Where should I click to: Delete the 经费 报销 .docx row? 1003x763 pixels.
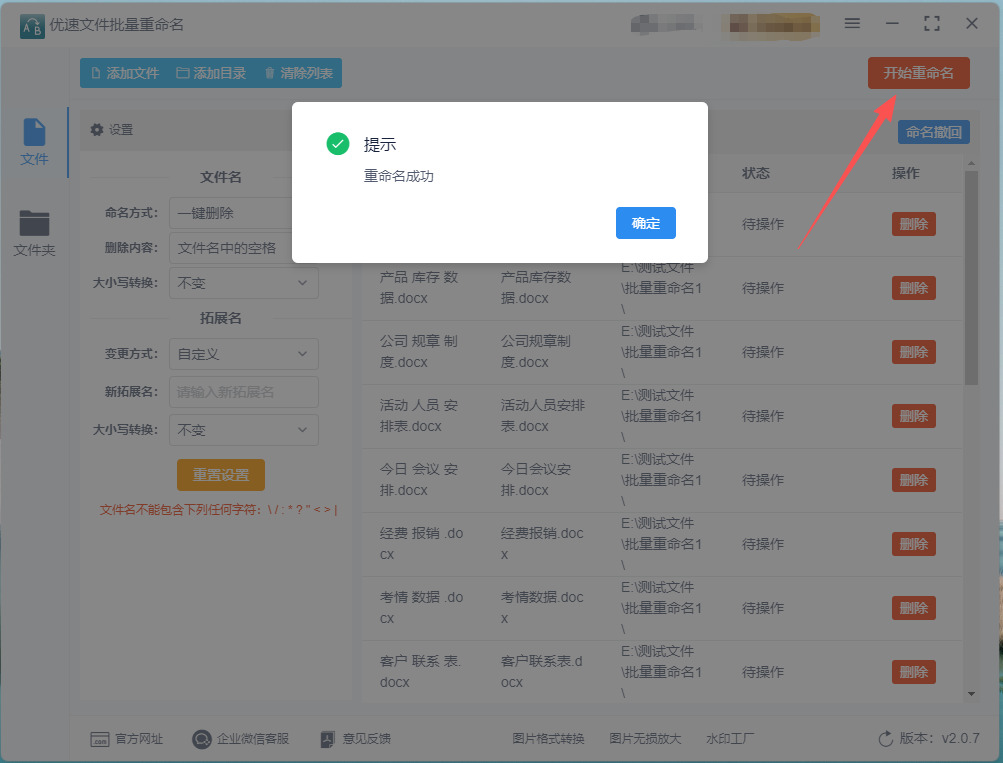click(x=913, y=544)
